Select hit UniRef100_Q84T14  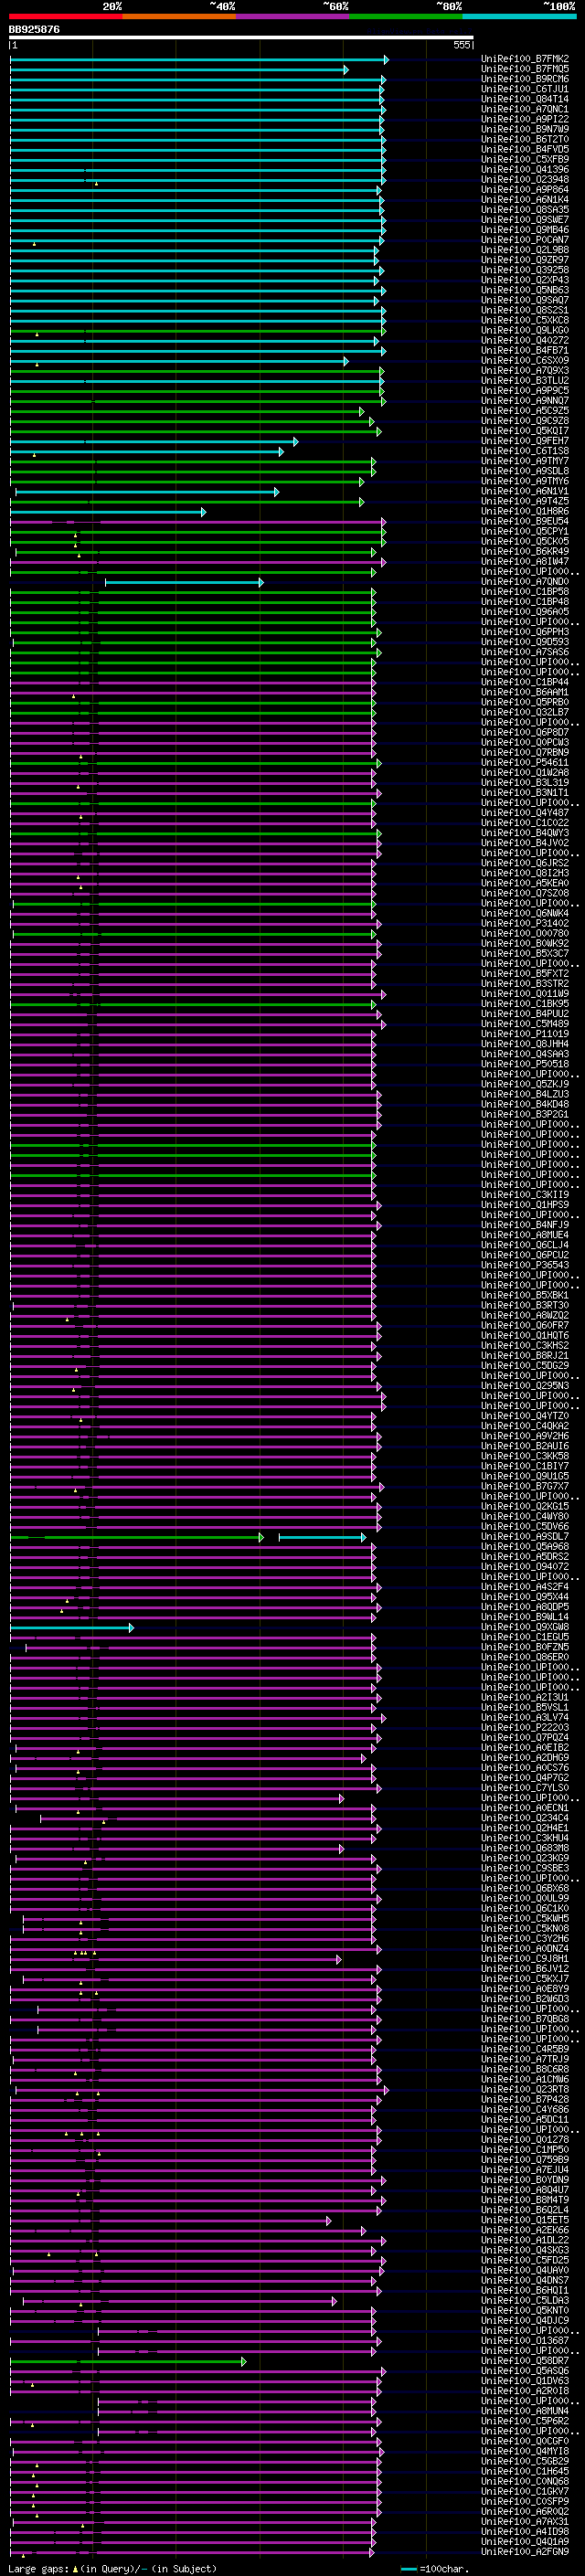[525, 99]
